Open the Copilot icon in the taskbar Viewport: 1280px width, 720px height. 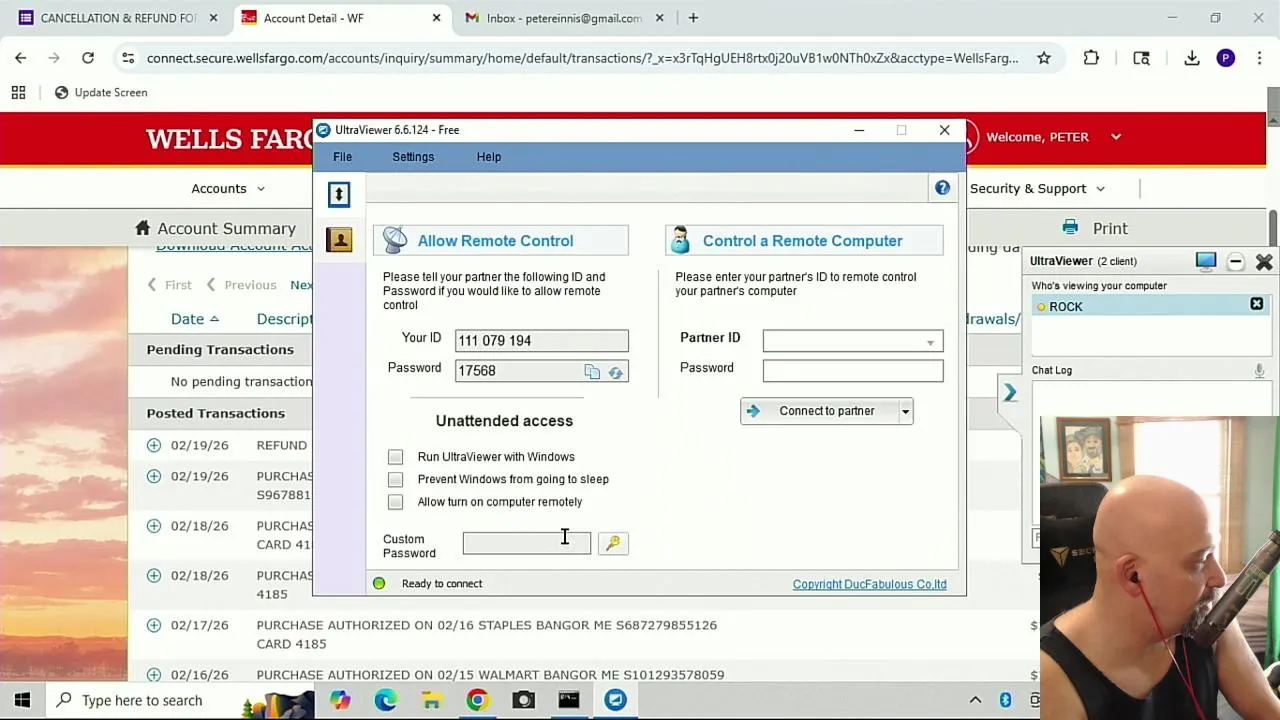click(340, 700)
